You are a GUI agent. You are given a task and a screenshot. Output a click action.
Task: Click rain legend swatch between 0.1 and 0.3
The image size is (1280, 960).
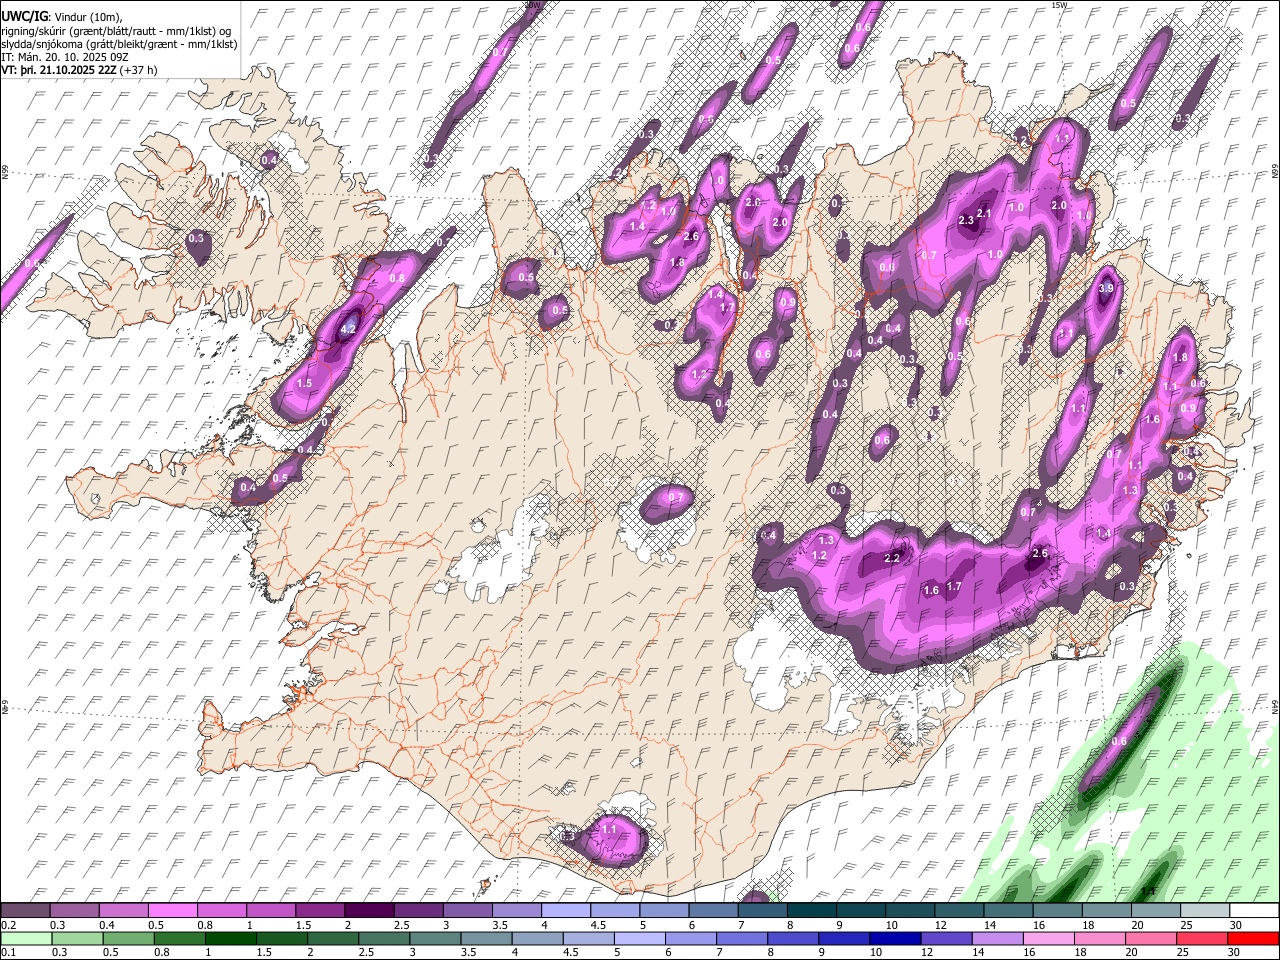[x=27, y=938]
